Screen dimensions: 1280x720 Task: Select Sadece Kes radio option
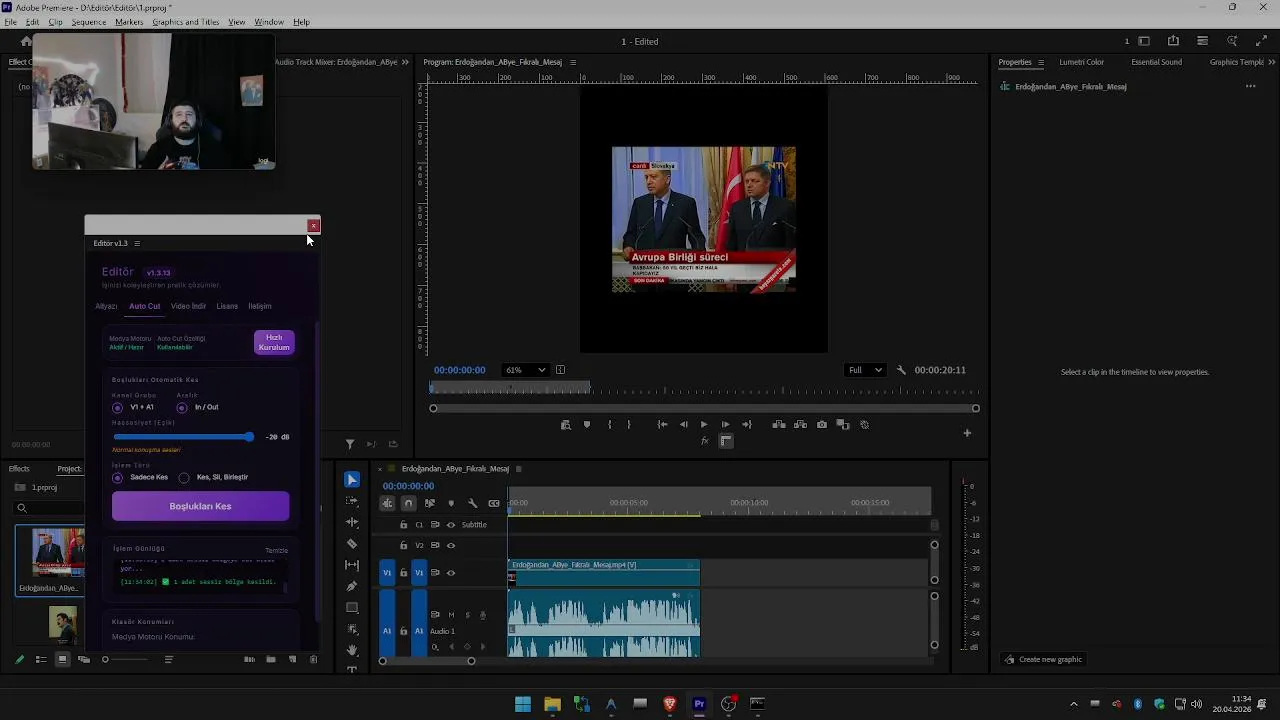(117, 478)
